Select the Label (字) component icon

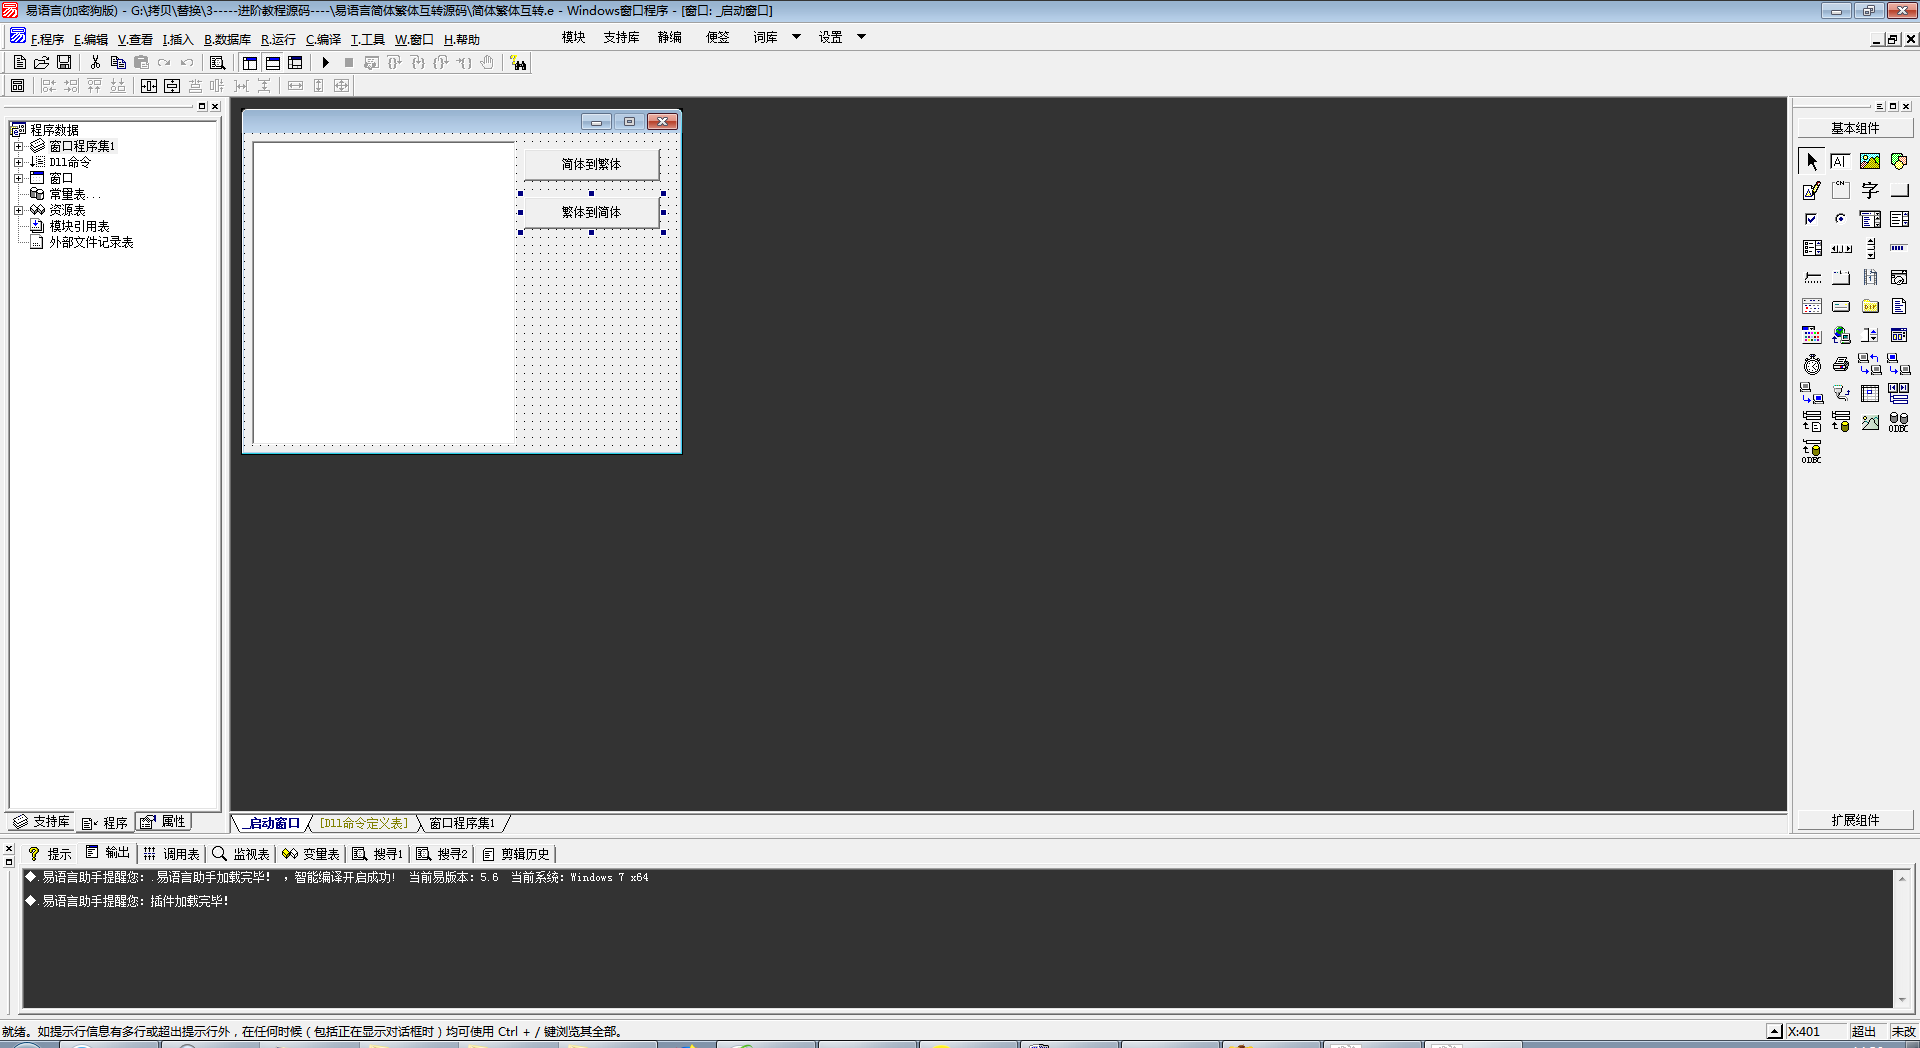coord(1870,190)
